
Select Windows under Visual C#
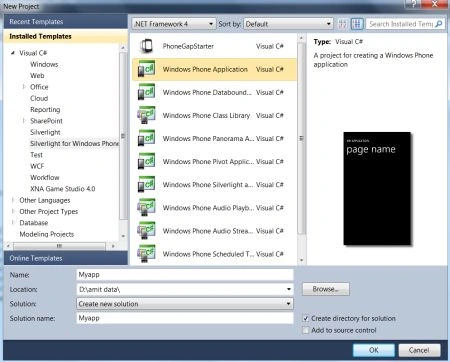pos(44,64)
